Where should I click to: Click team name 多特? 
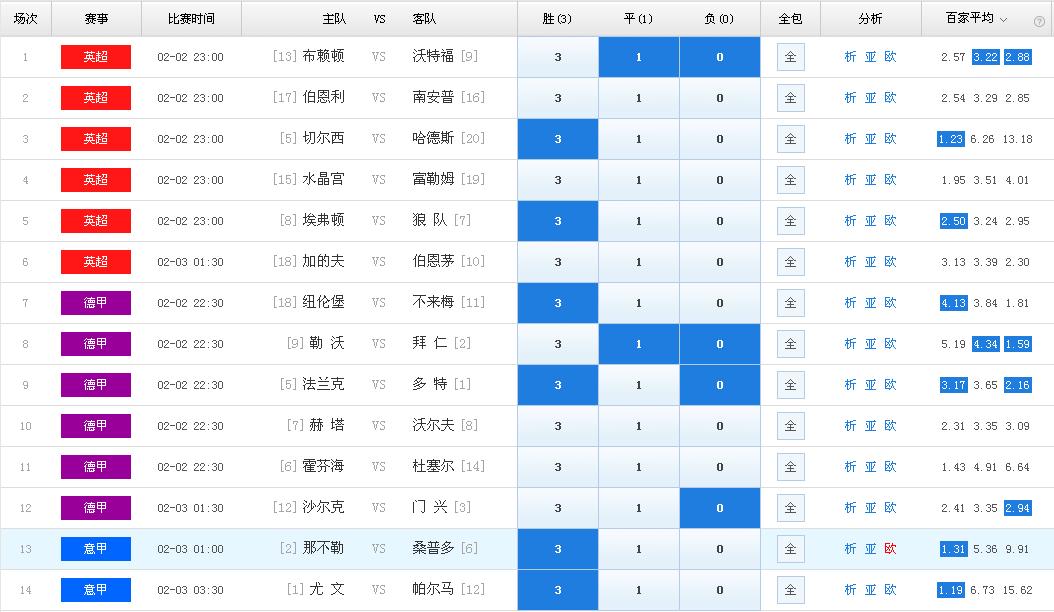point(430,385)
